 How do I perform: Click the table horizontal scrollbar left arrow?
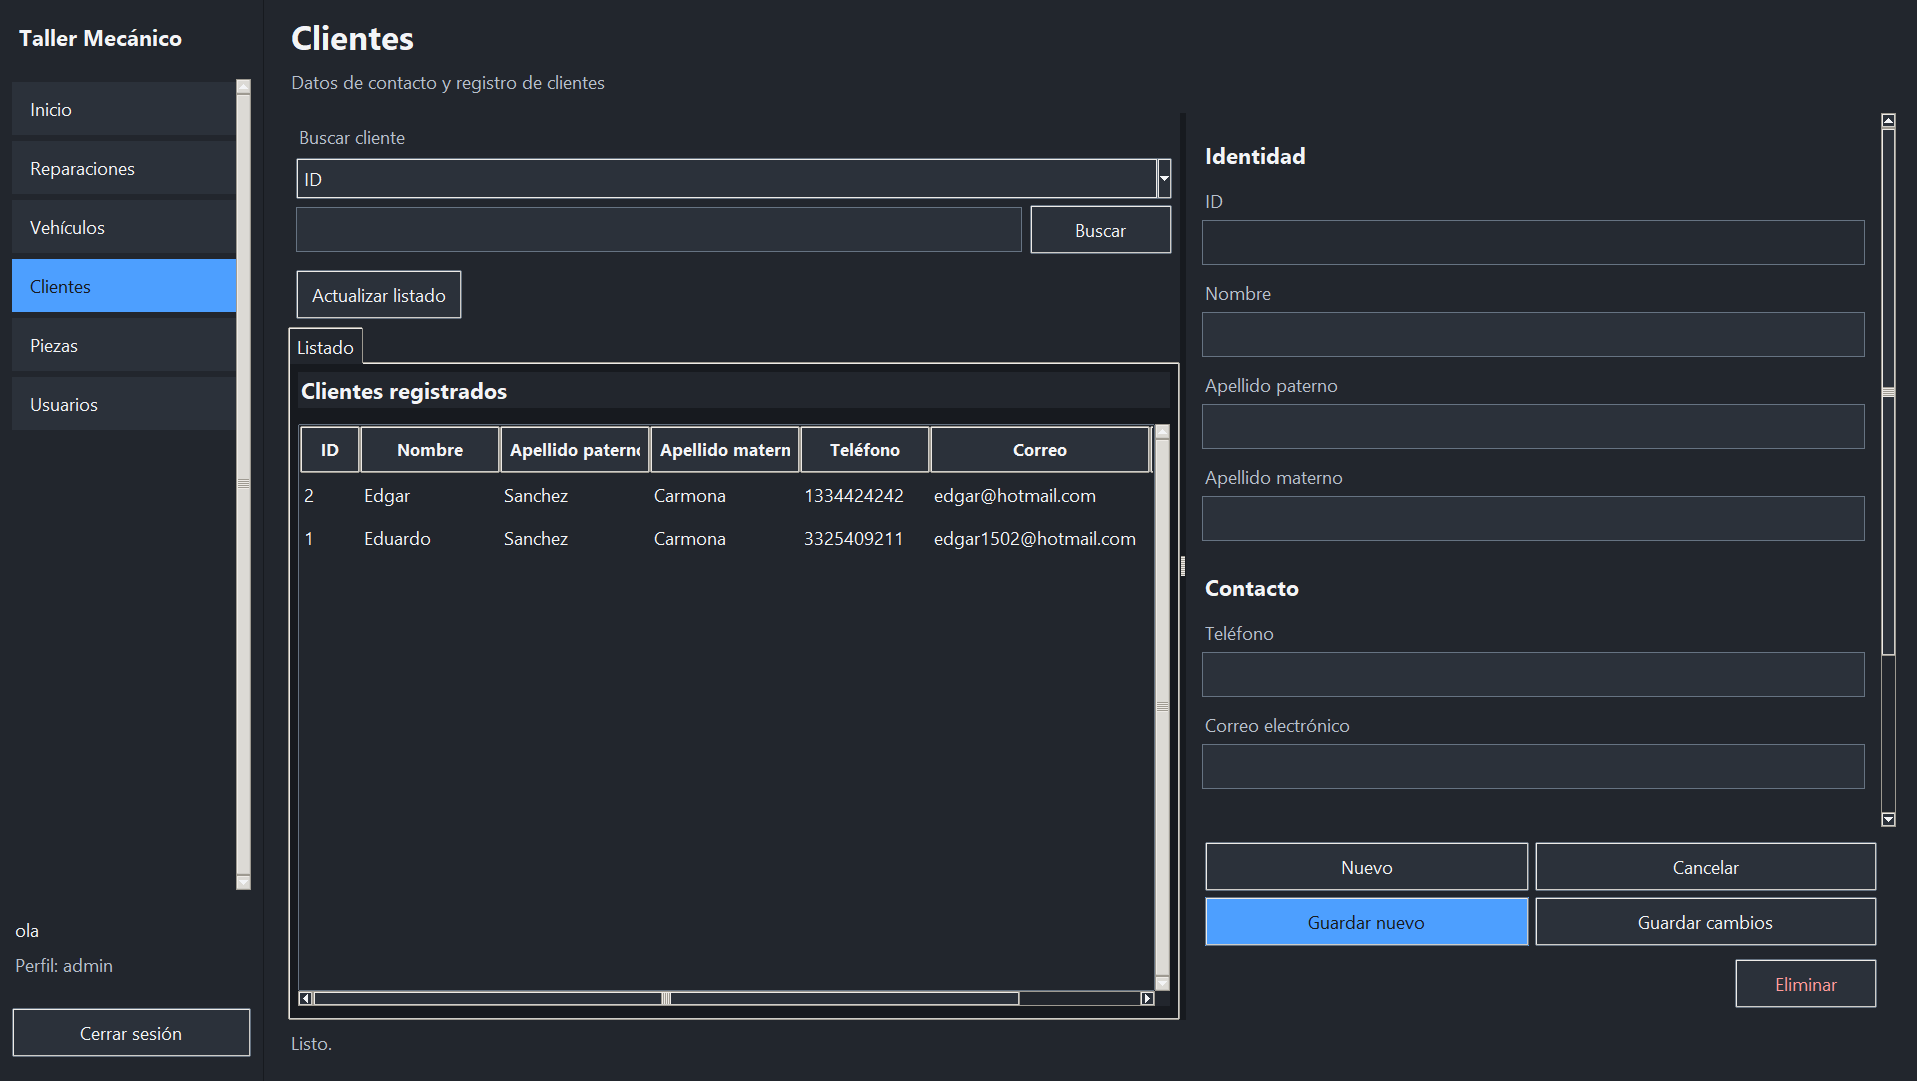click(306, 998)
